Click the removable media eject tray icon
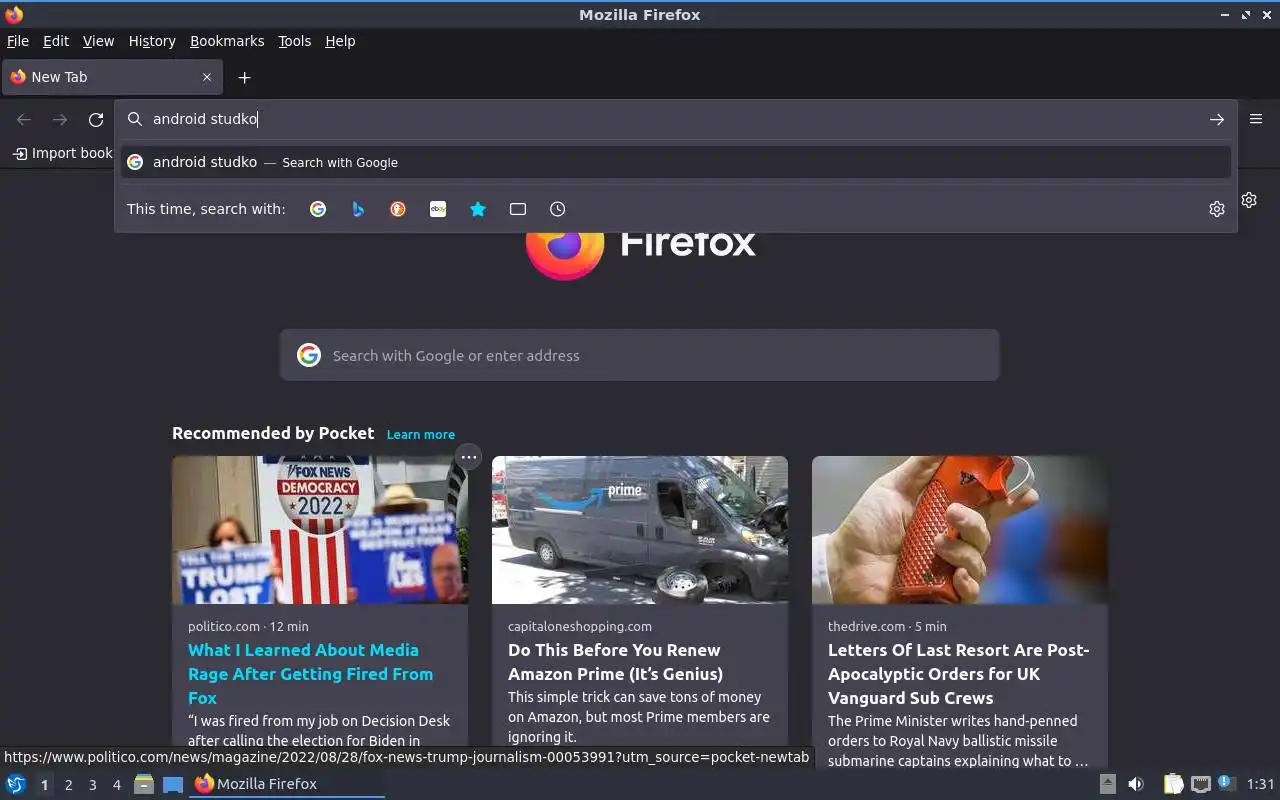 coord(1107,784)
